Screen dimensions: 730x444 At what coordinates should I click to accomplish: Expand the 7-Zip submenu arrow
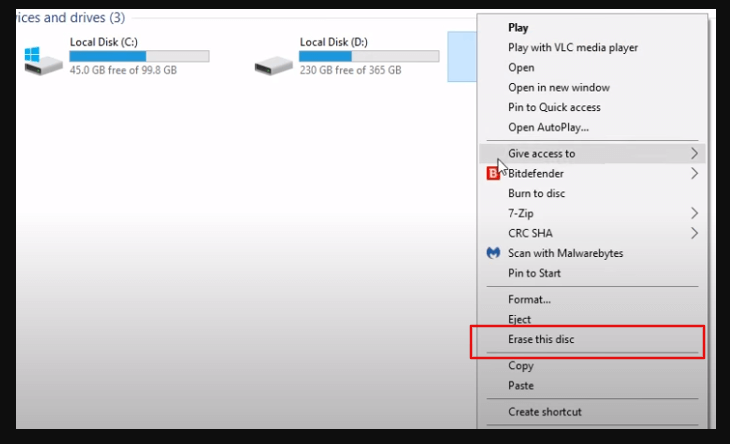(x=694, y=213)
